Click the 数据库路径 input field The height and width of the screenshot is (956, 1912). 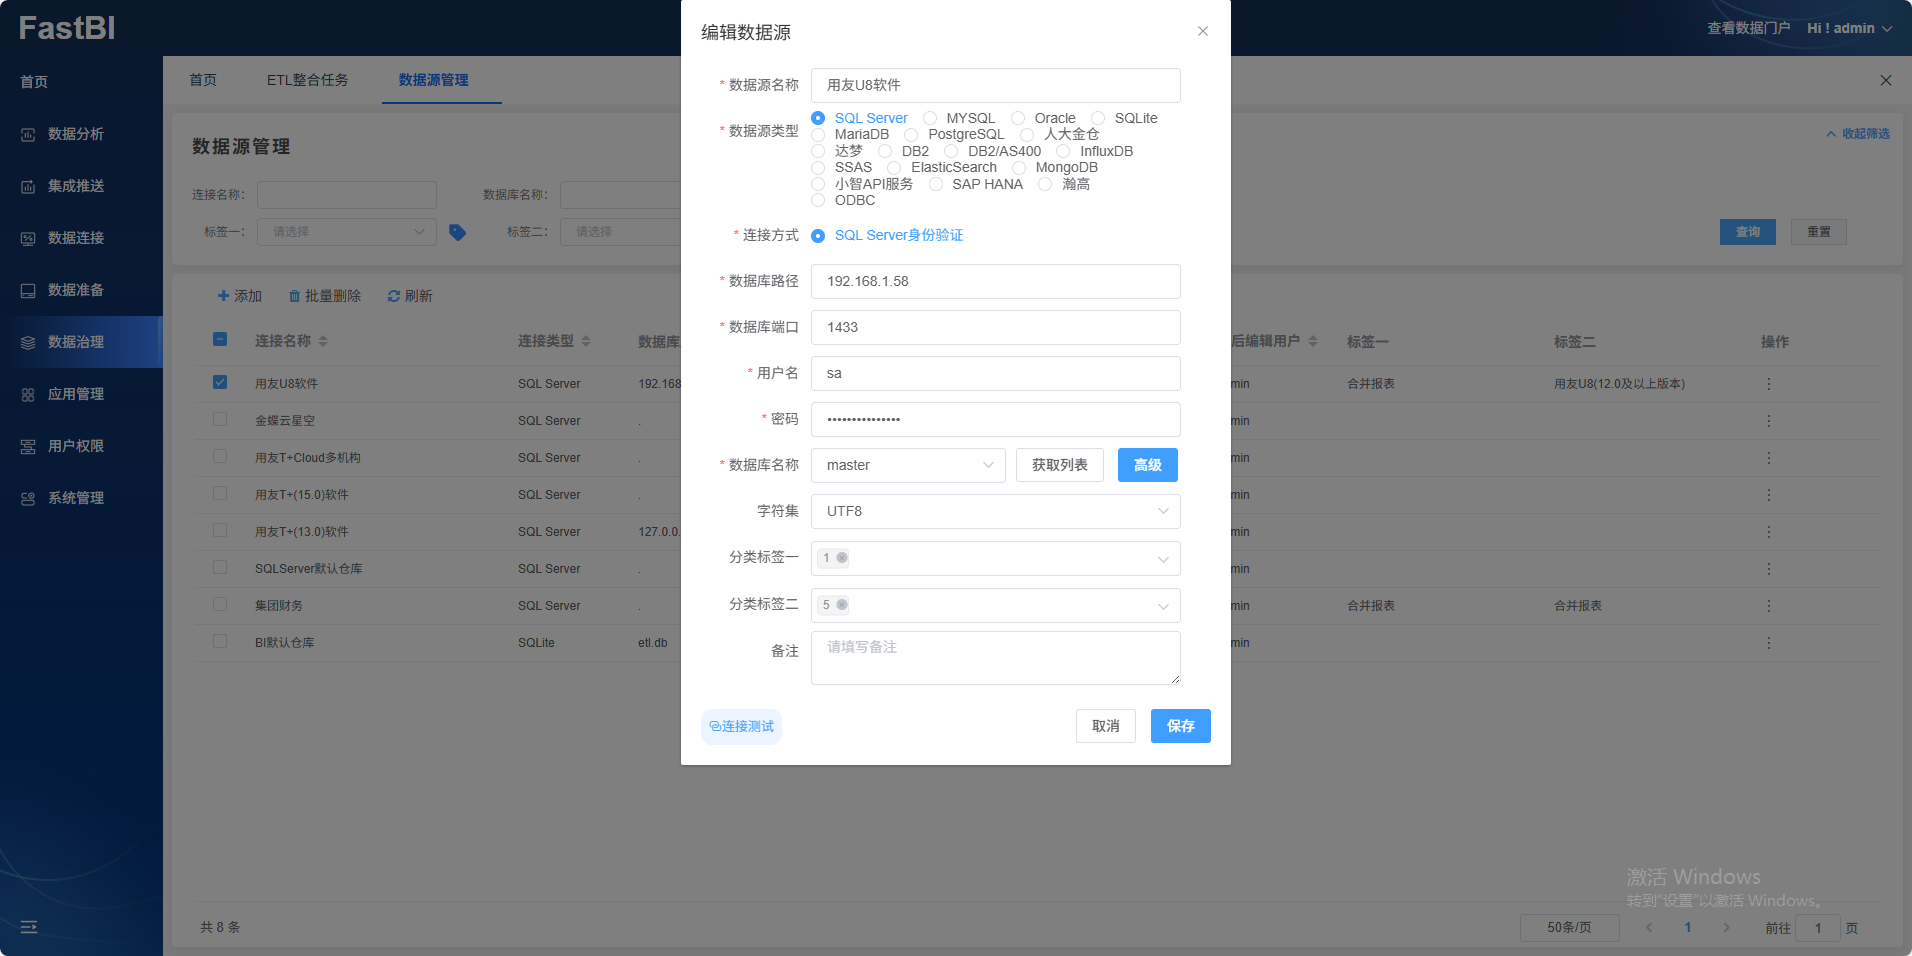[x=995, y=281]
